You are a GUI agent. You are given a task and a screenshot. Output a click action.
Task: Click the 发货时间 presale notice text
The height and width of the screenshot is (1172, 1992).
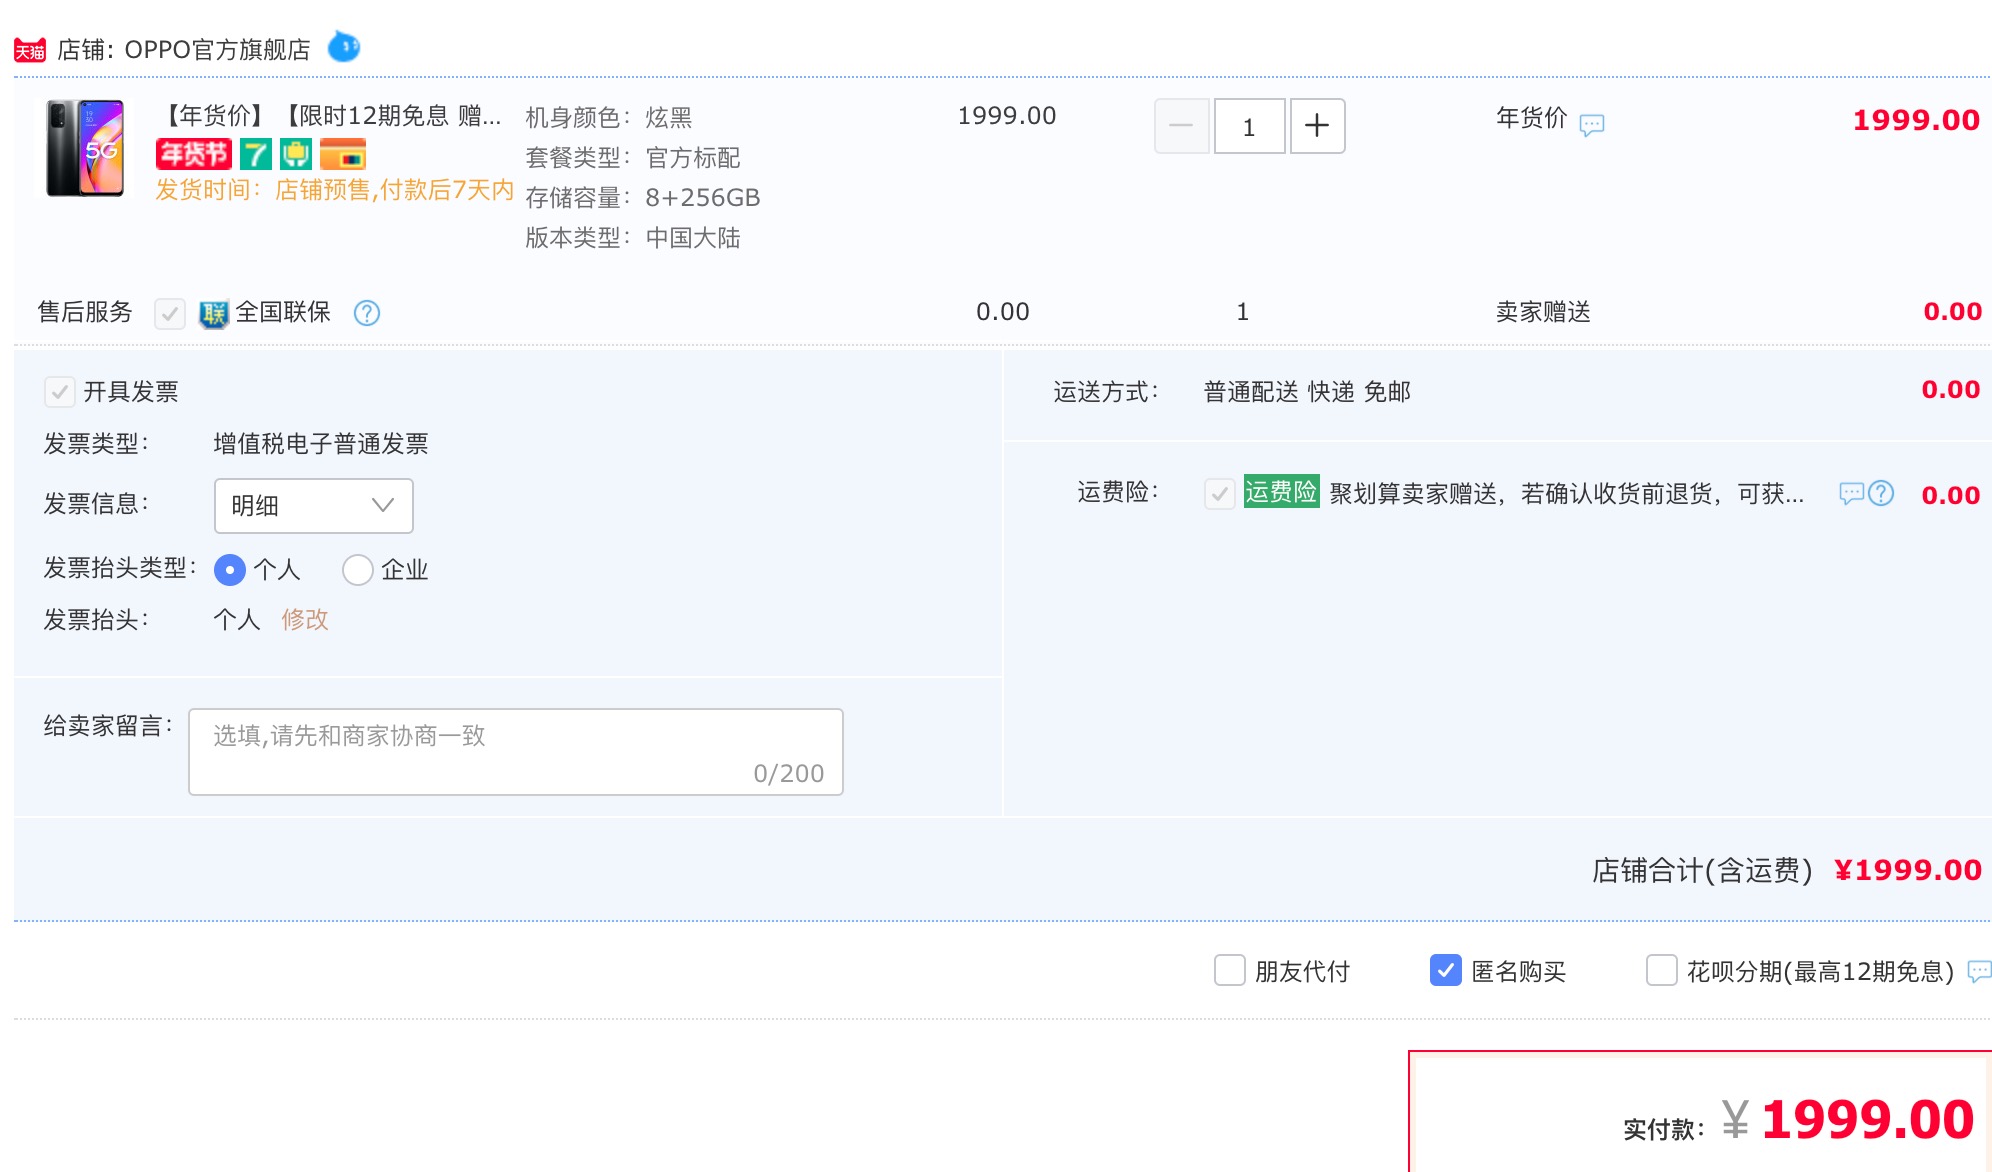[x=335, y=190]
